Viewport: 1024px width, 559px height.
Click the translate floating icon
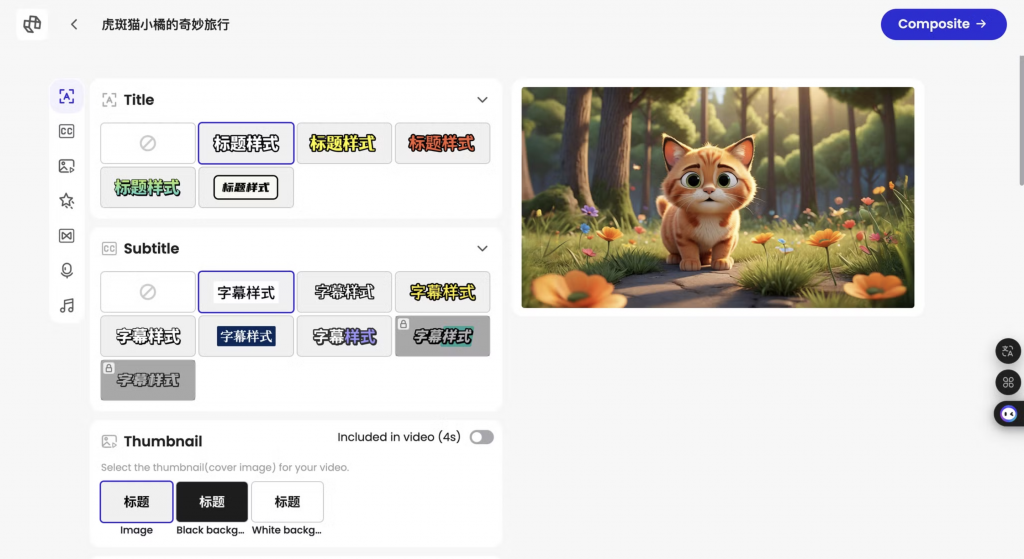1008,351
